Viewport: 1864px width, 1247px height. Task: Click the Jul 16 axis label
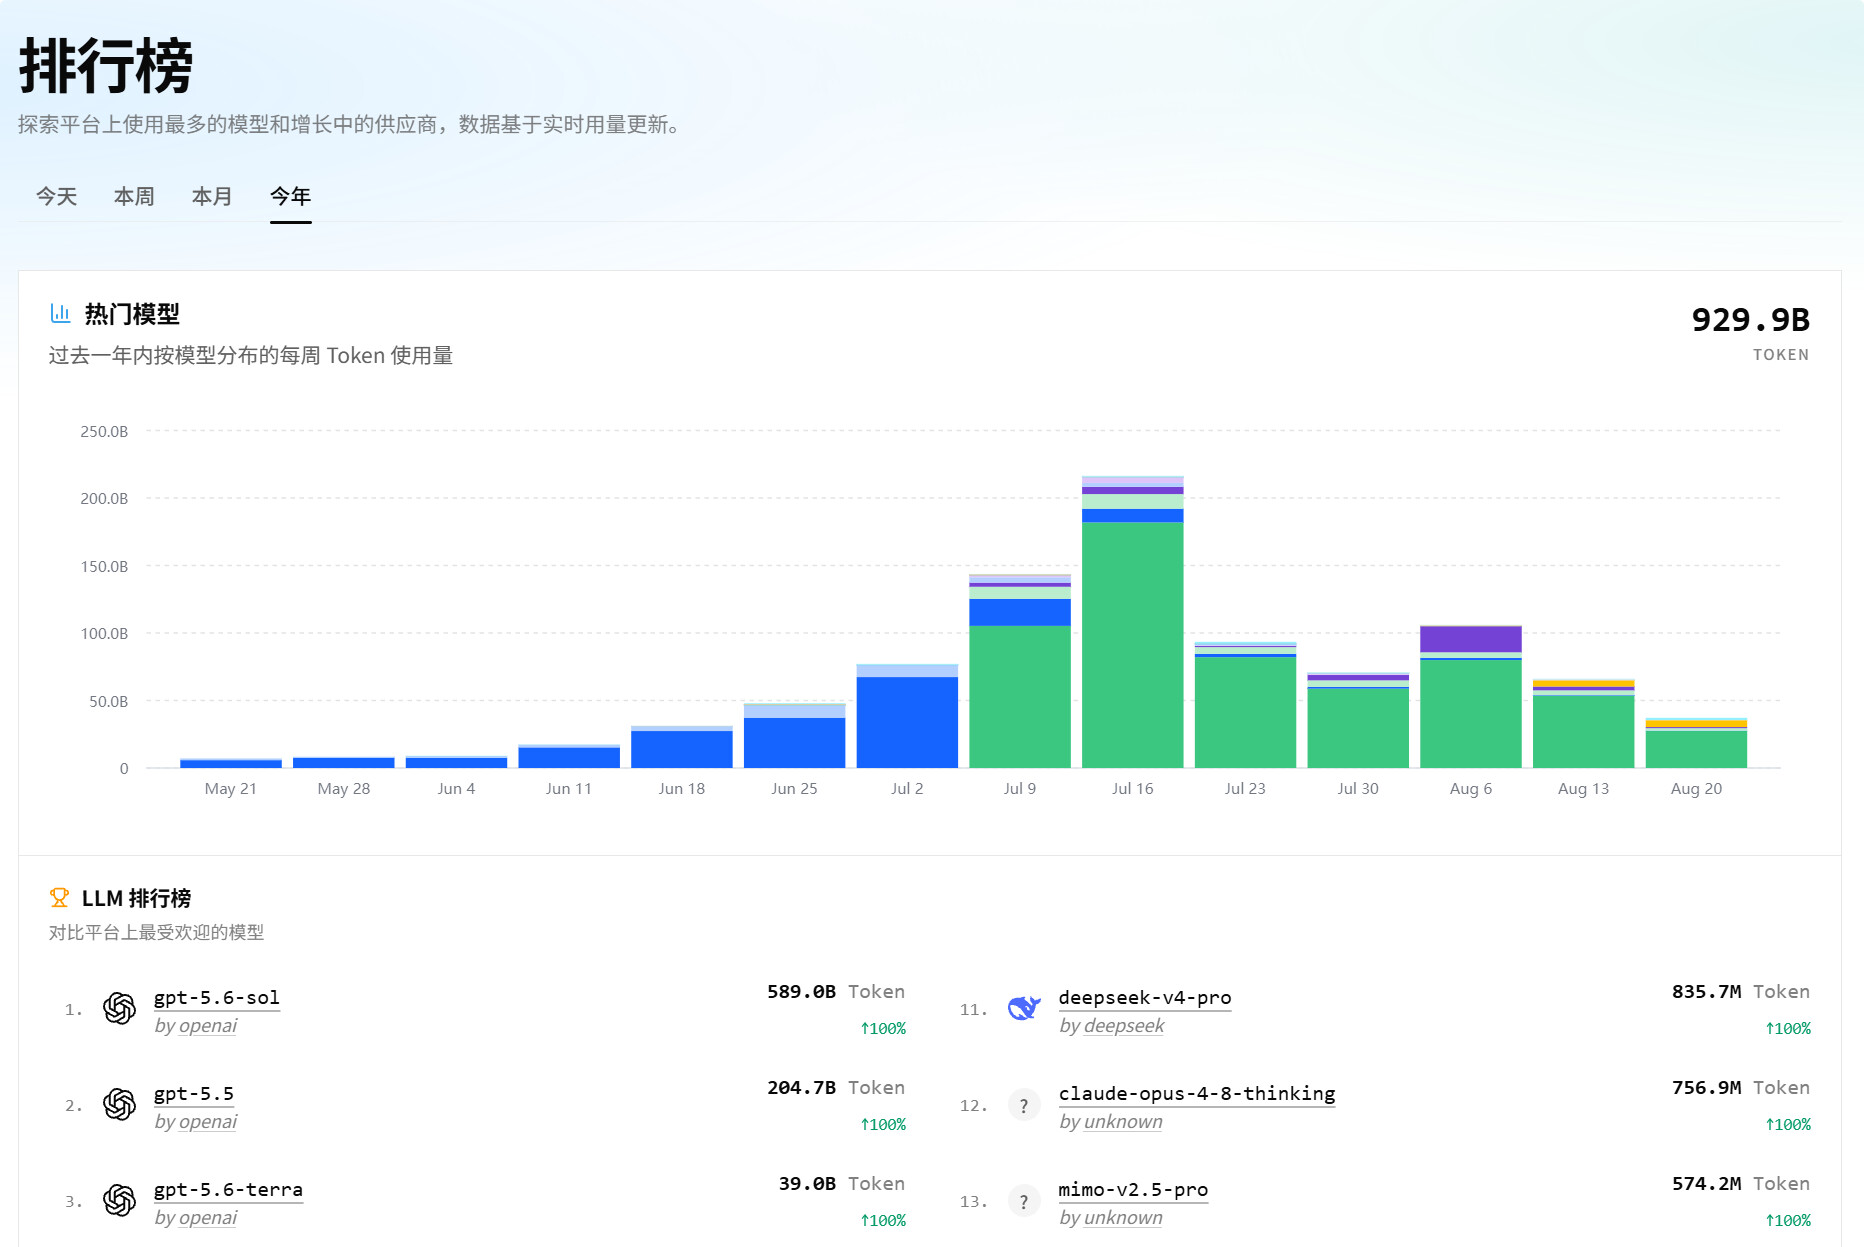click(1132, 789)
